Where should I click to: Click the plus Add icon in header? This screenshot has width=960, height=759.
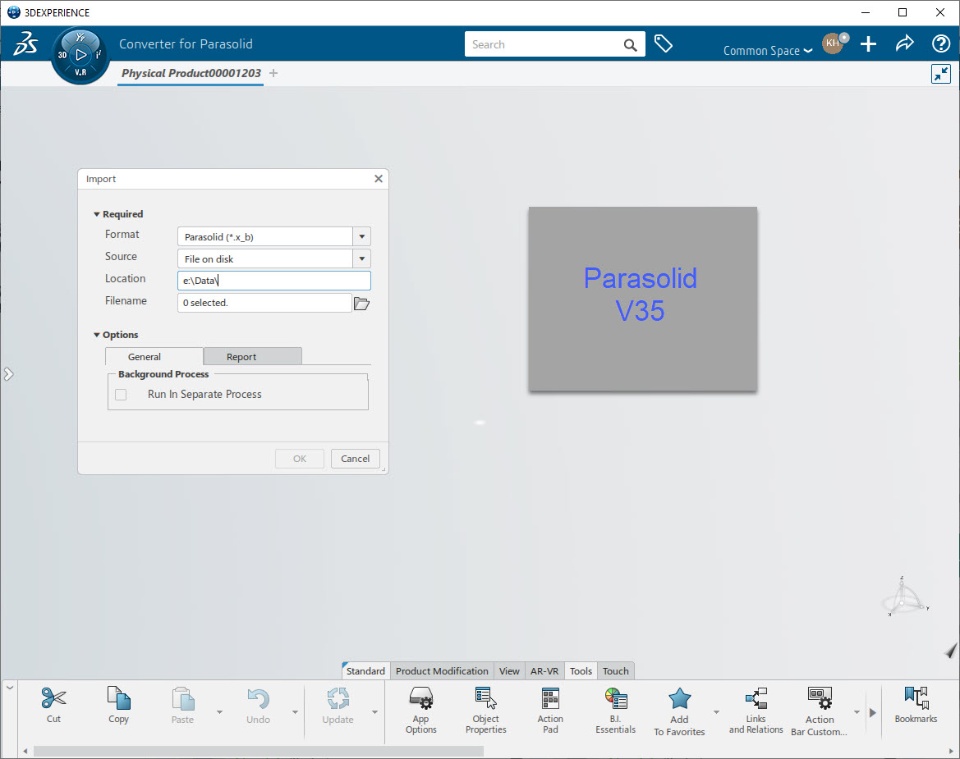868,44
